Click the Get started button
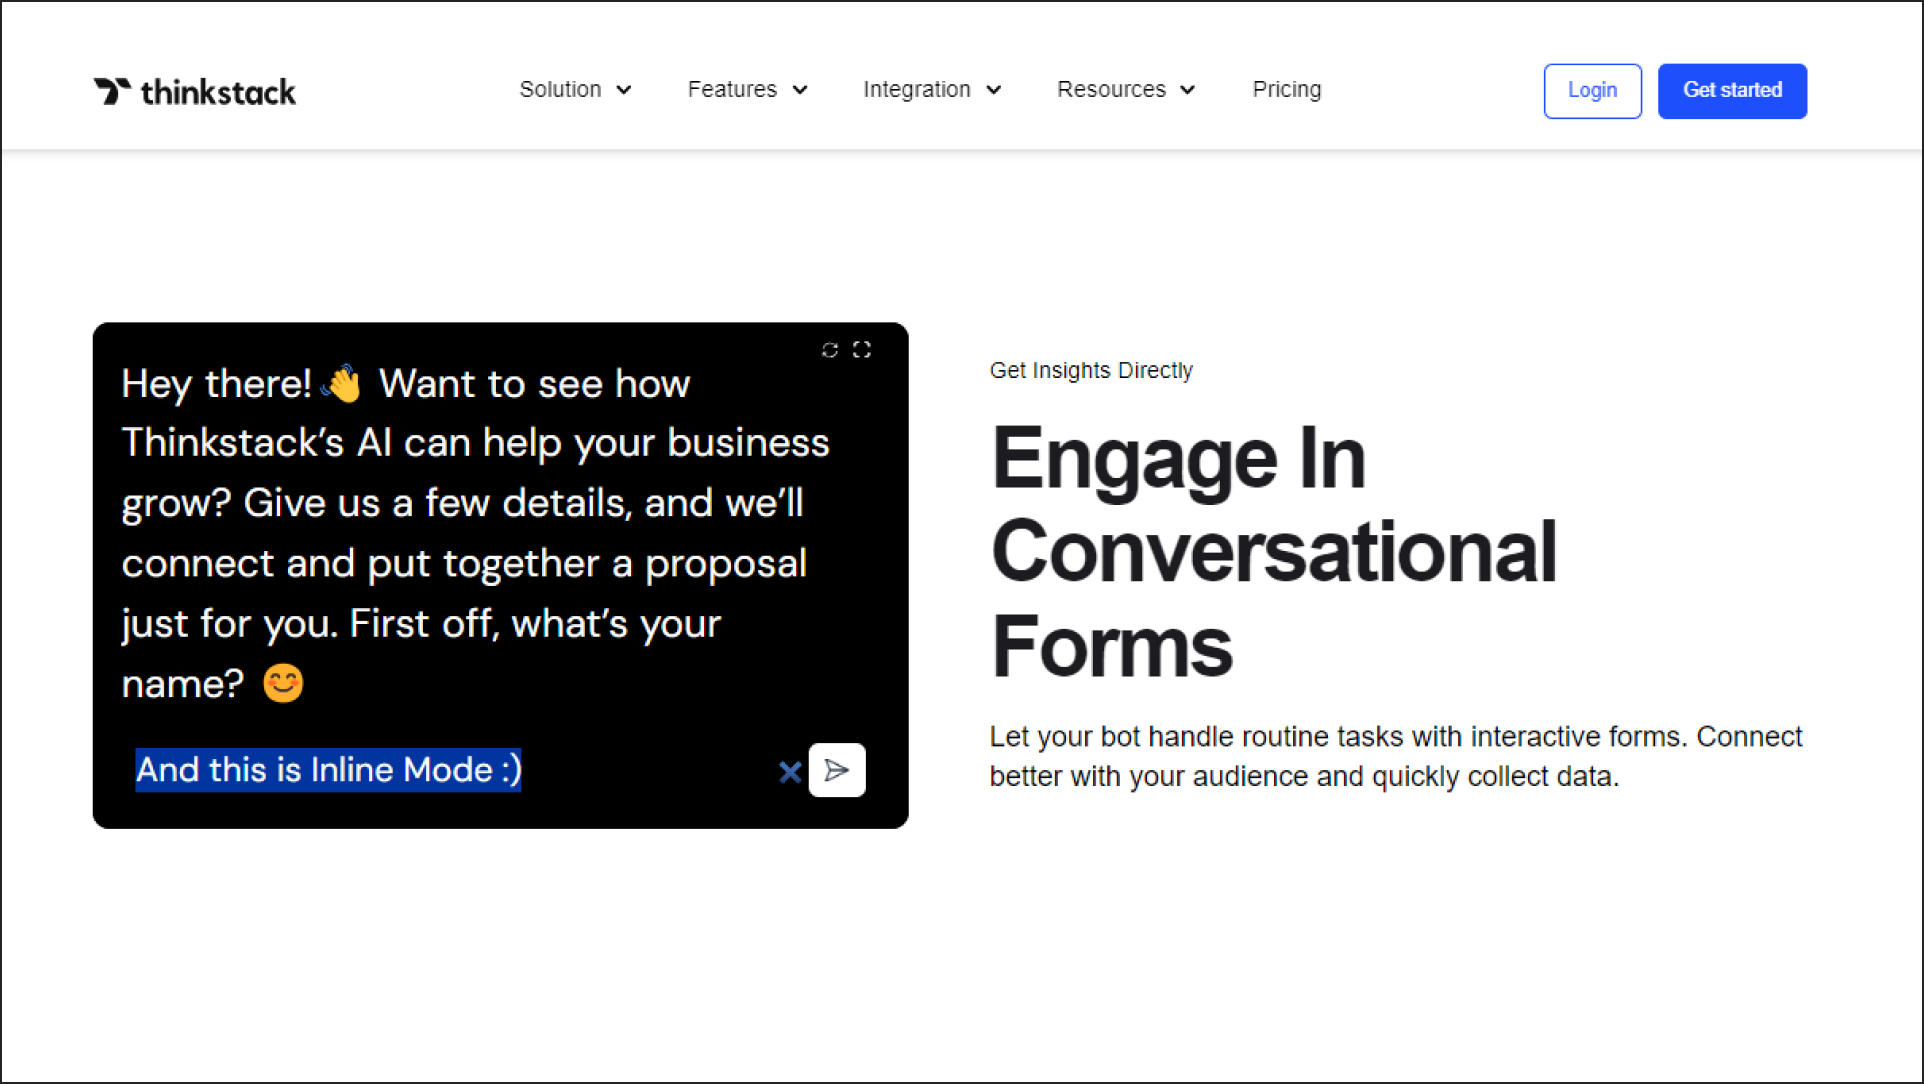The image size is (1924, 1084). pyautogui.click(x=1732, y=90)
